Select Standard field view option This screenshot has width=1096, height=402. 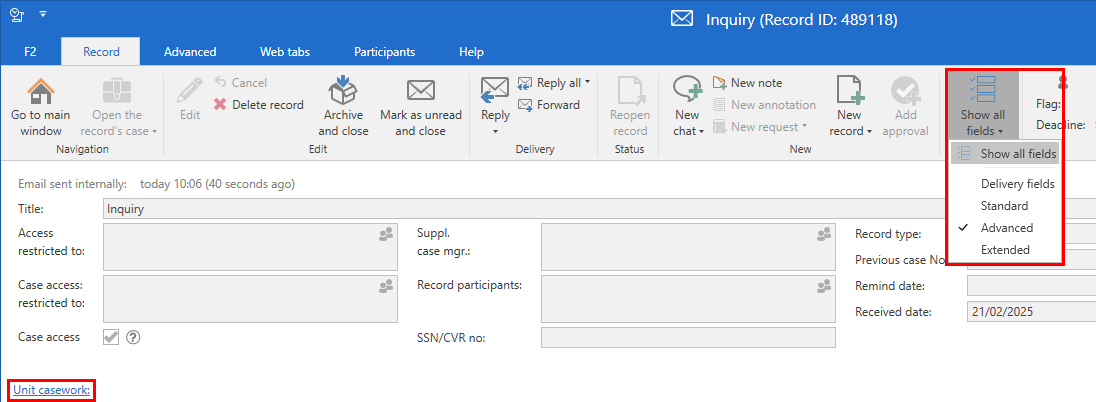(1004, 206)
